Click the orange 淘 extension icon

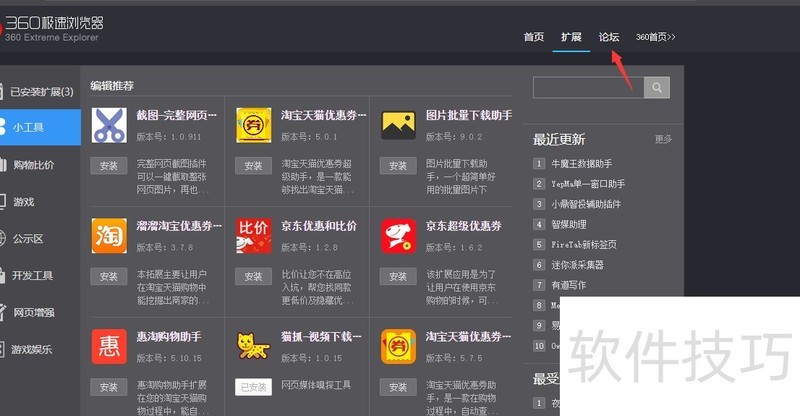(109, 235)
